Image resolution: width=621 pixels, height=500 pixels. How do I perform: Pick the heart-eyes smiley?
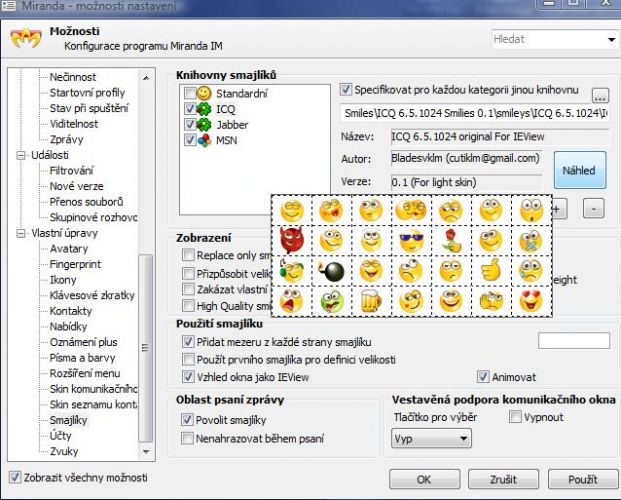point(531,301)
